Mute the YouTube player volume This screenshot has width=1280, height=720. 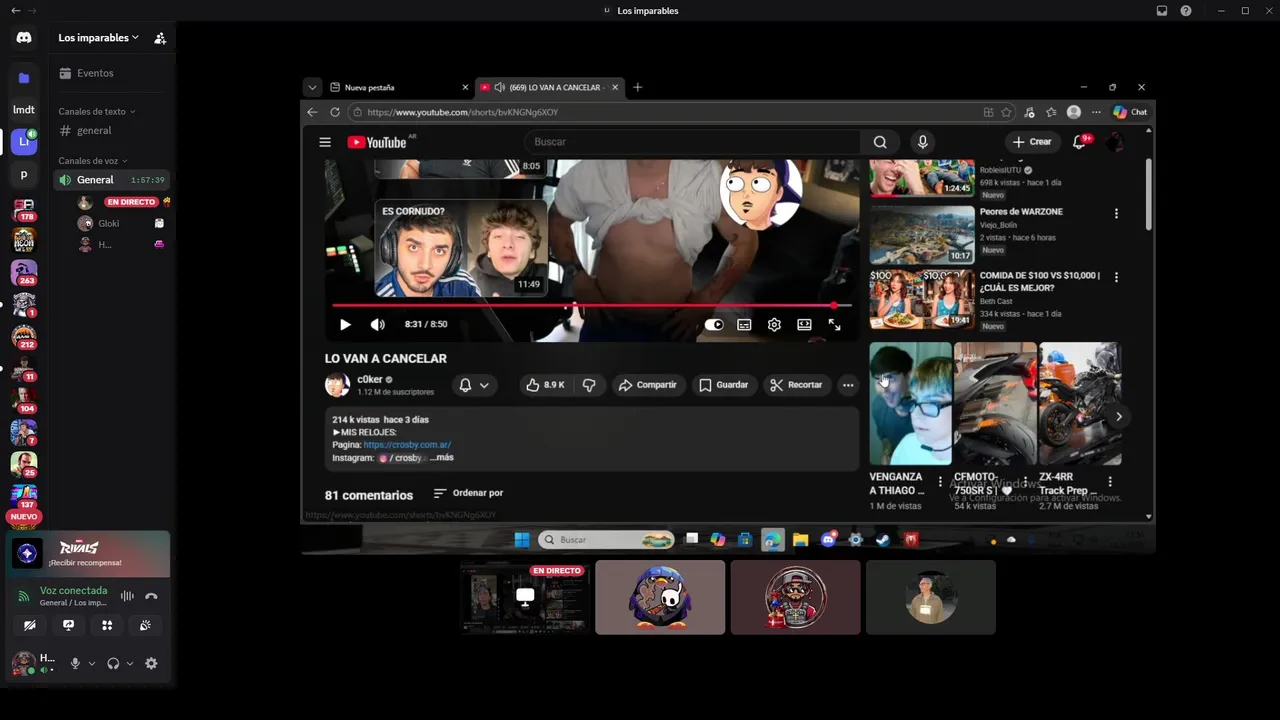point(377,325)
